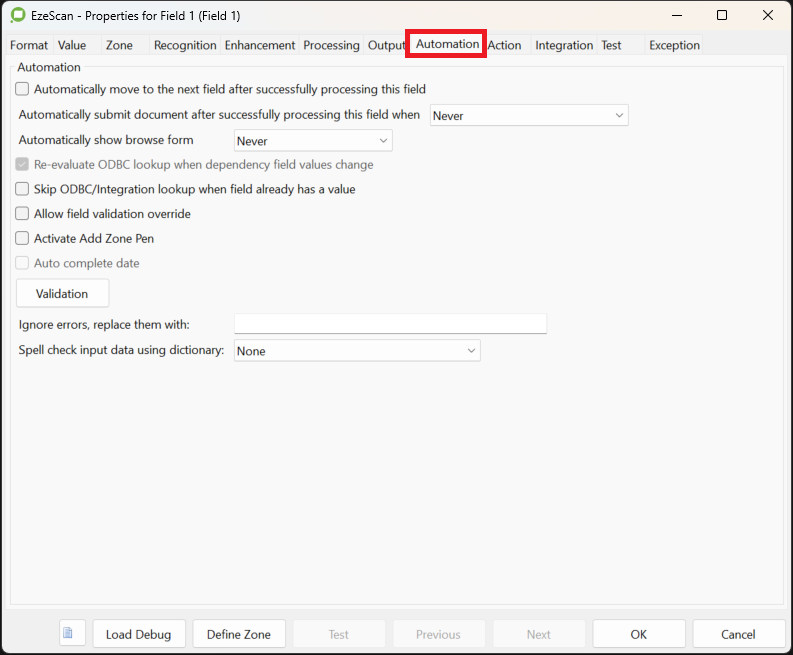Check Allow field validation override
The image size is (793, 655).
[23, 213]
